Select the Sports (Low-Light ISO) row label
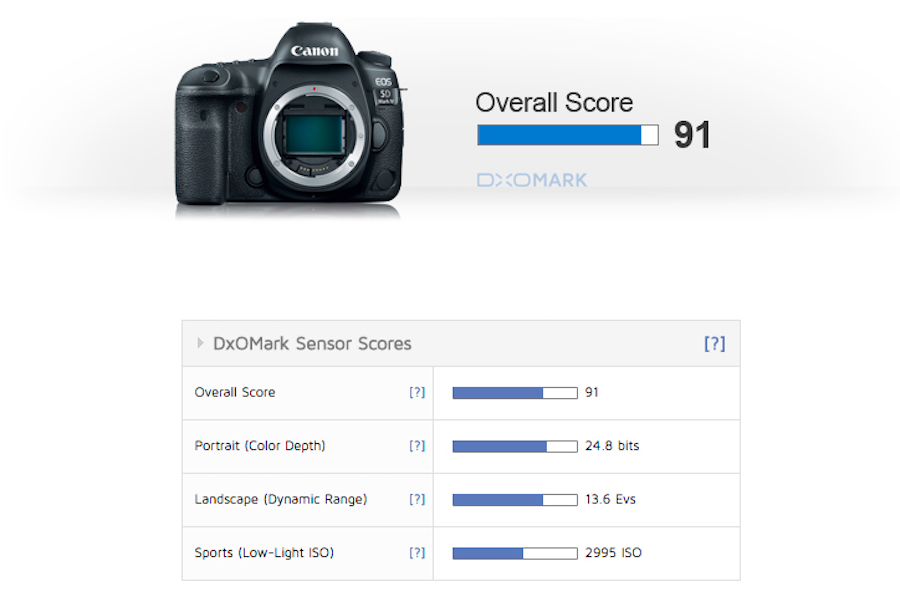Viewport: 900px width, 612px height. pyautogui.click(x=264, y=552)
